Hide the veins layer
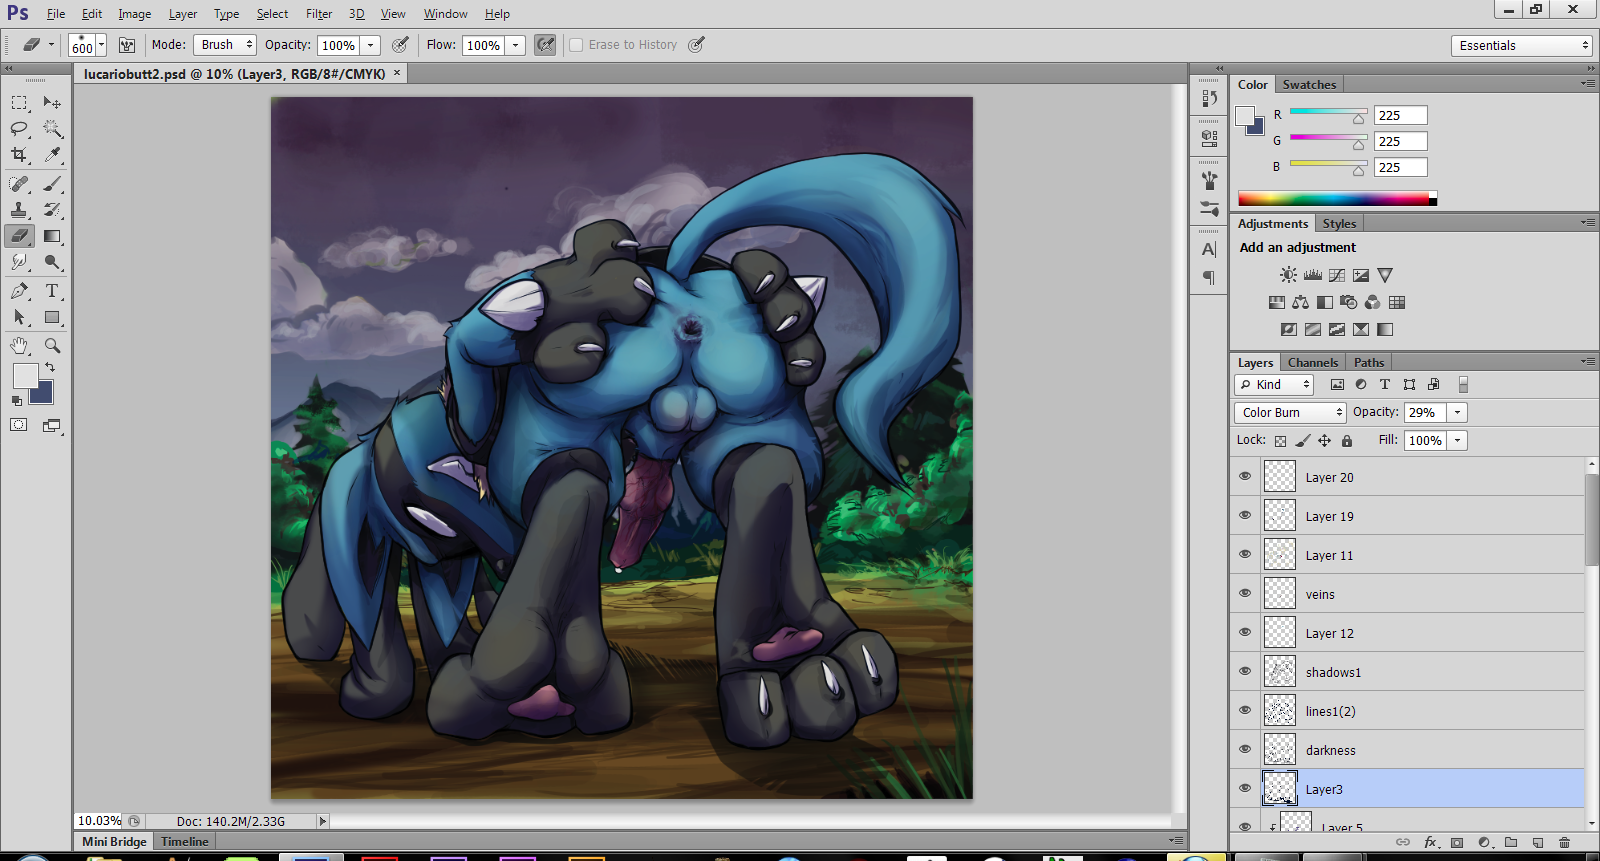The height and width of the screenshot is (861, 1600). click(x=1245, y=593)
